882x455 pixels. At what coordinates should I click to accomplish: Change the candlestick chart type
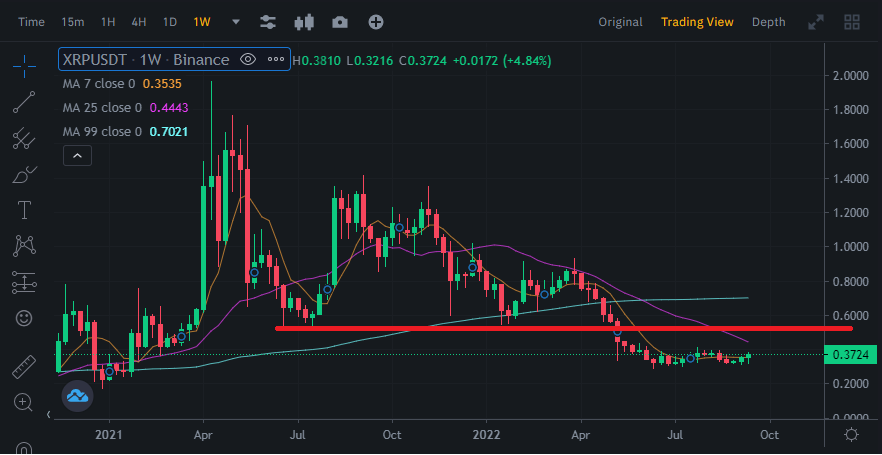click(x=304, y=22)
